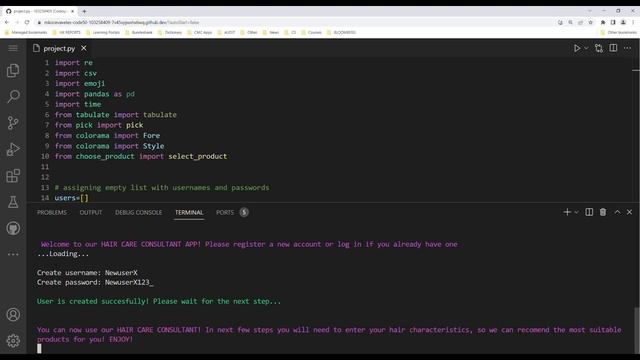Click the 'Create username: NewuserX' terminal line
The image size is (640, 360).
click(x=87, y=273)
